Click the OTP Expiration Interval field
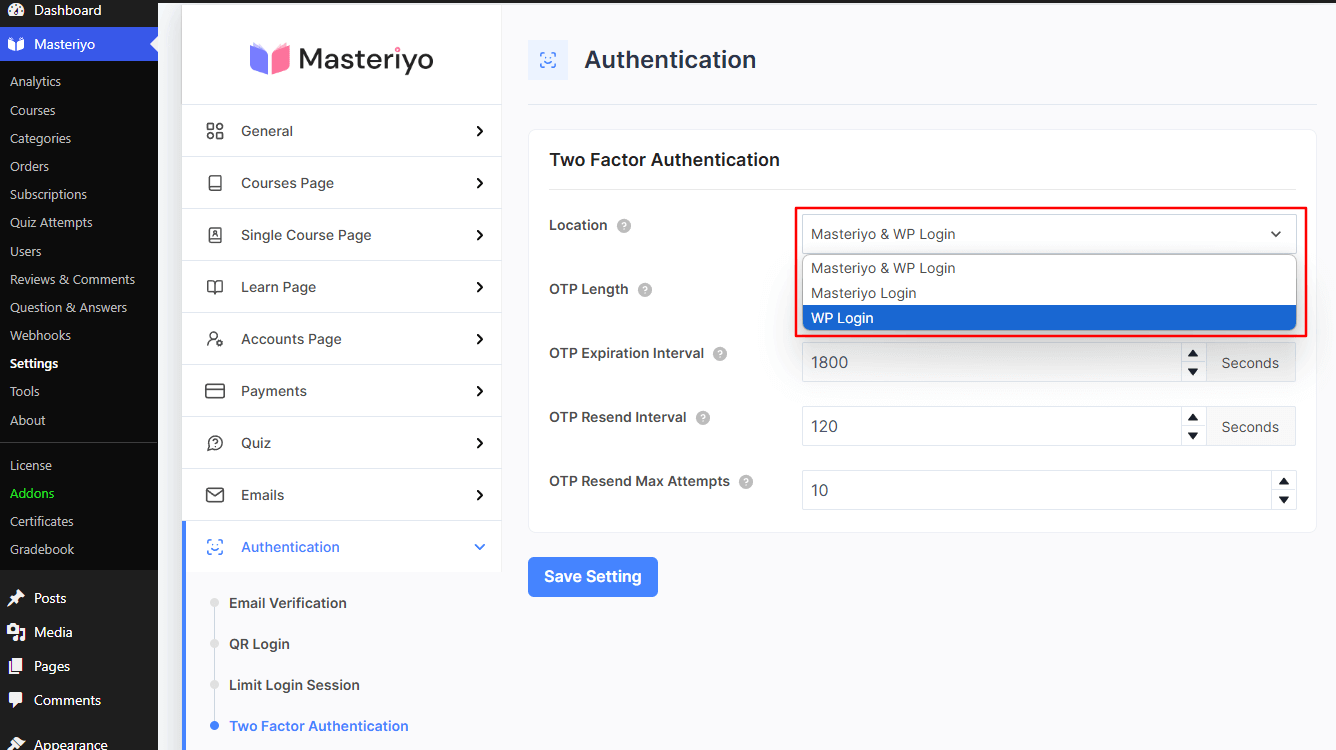 992,362
